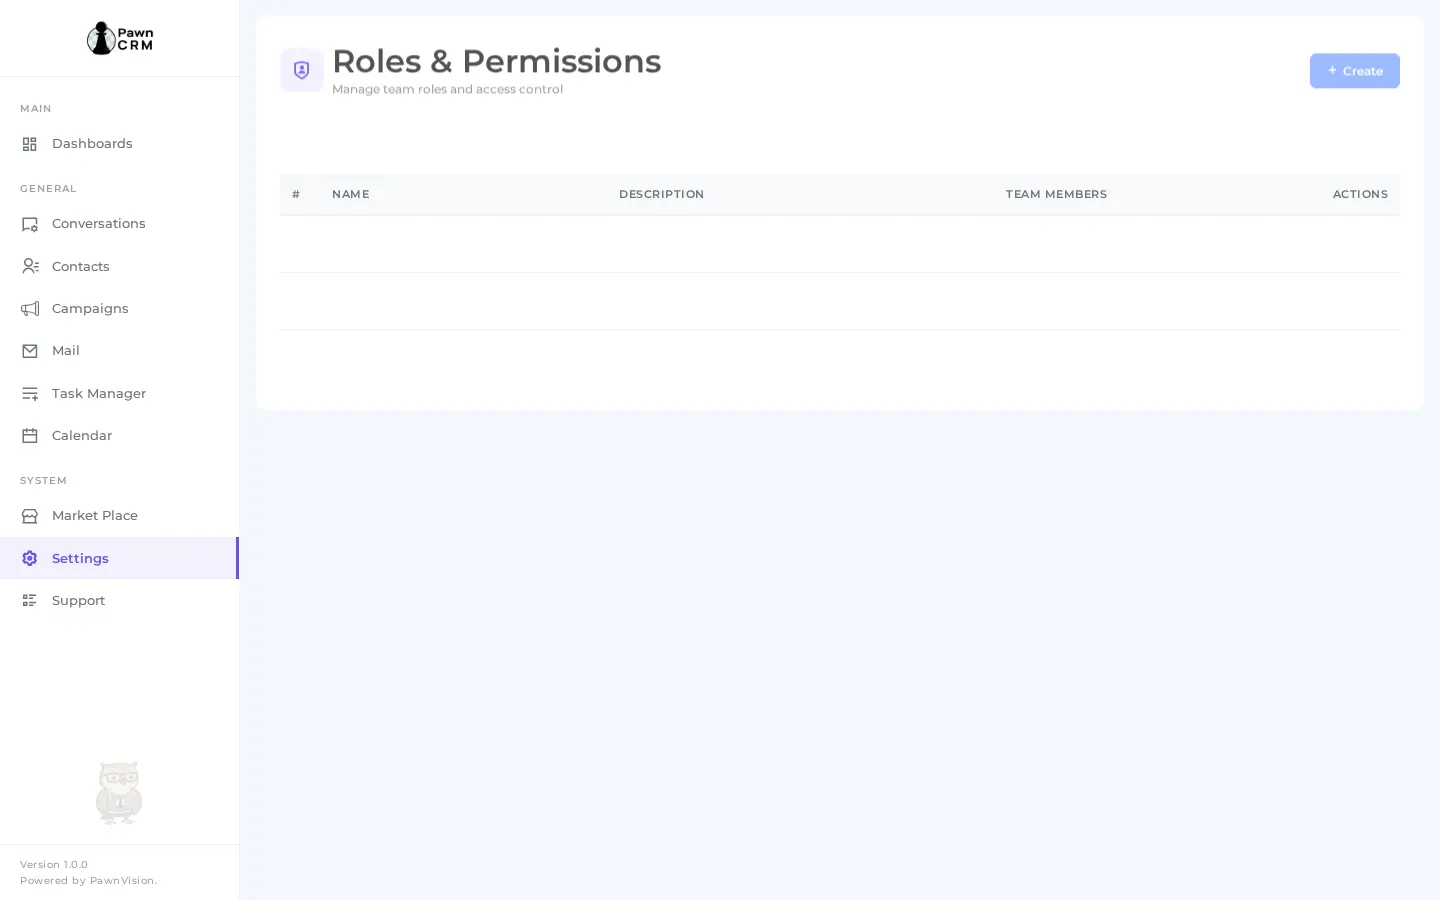
Task: Click the Support checklist icon
Action: pyautogui.click(x=30, y=601)
